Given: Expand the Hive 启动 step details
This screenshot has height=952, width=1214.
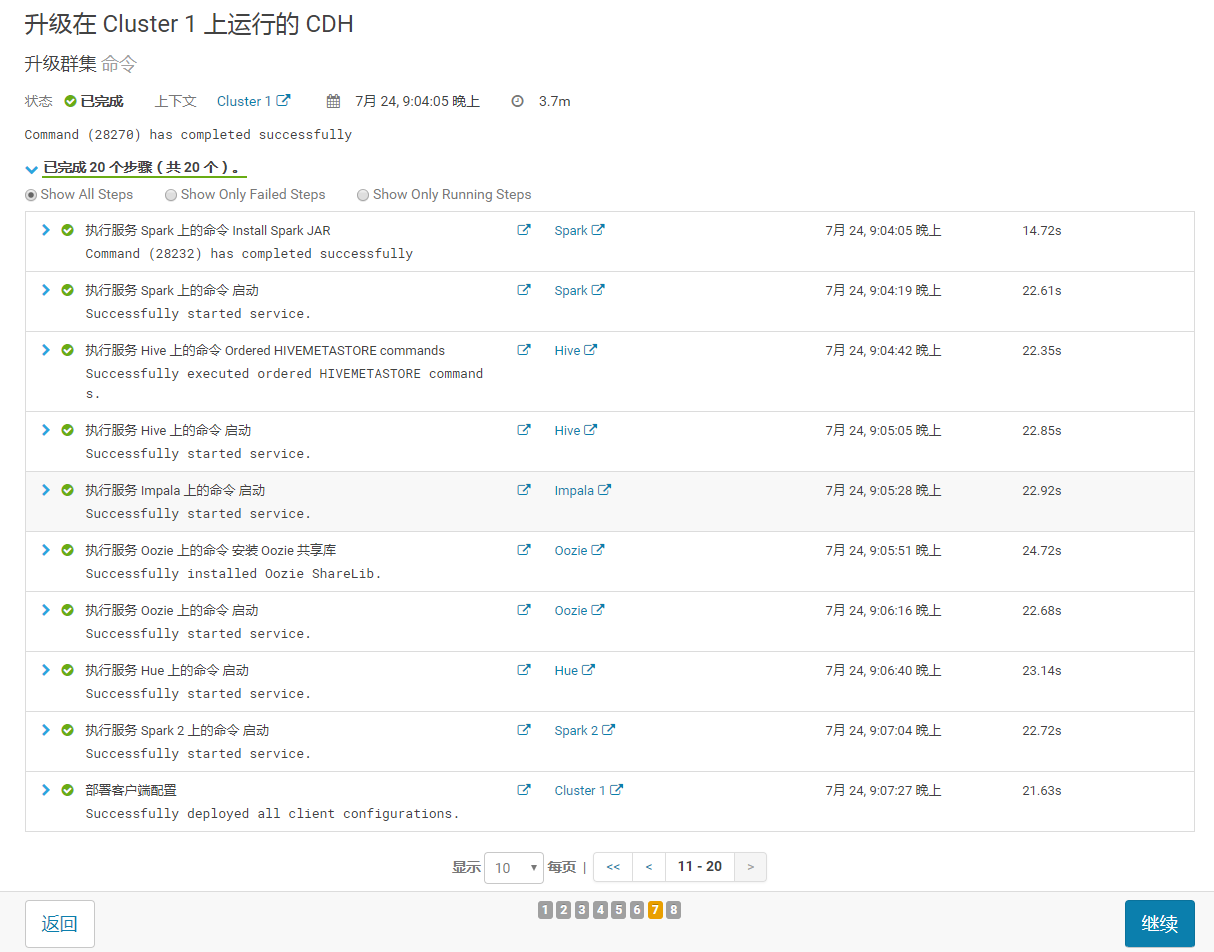Looking at the screenshot, I should click(x=45, y=430).
